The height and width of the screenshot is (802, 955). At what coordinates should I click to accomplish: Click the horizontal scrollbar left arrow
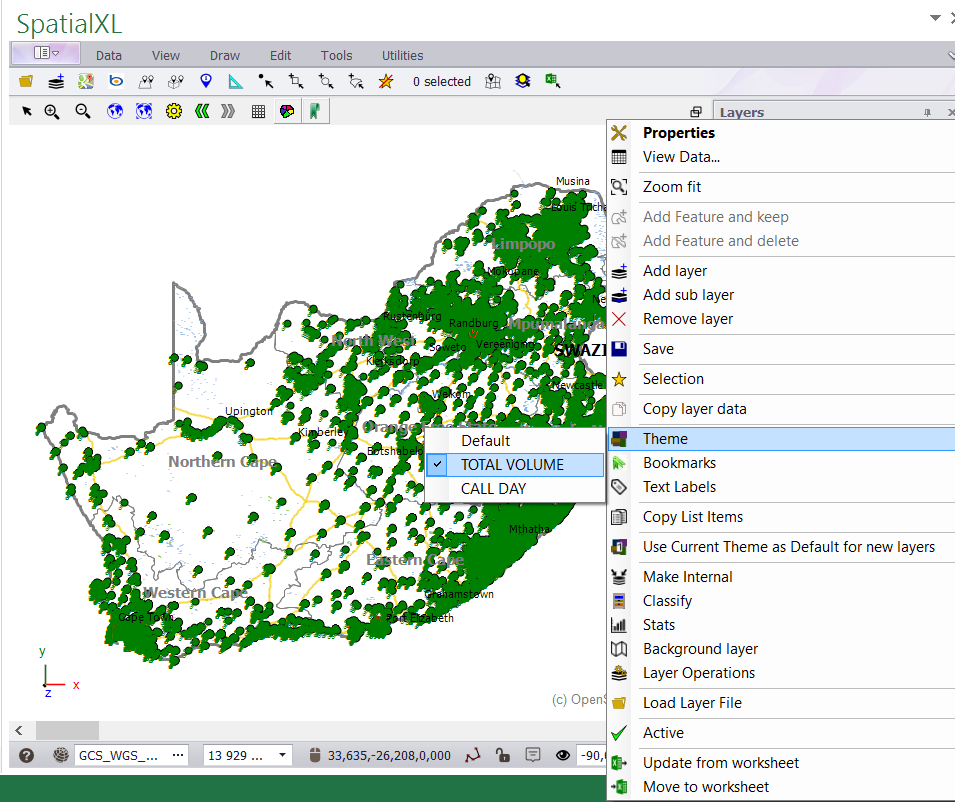(18, 730)
